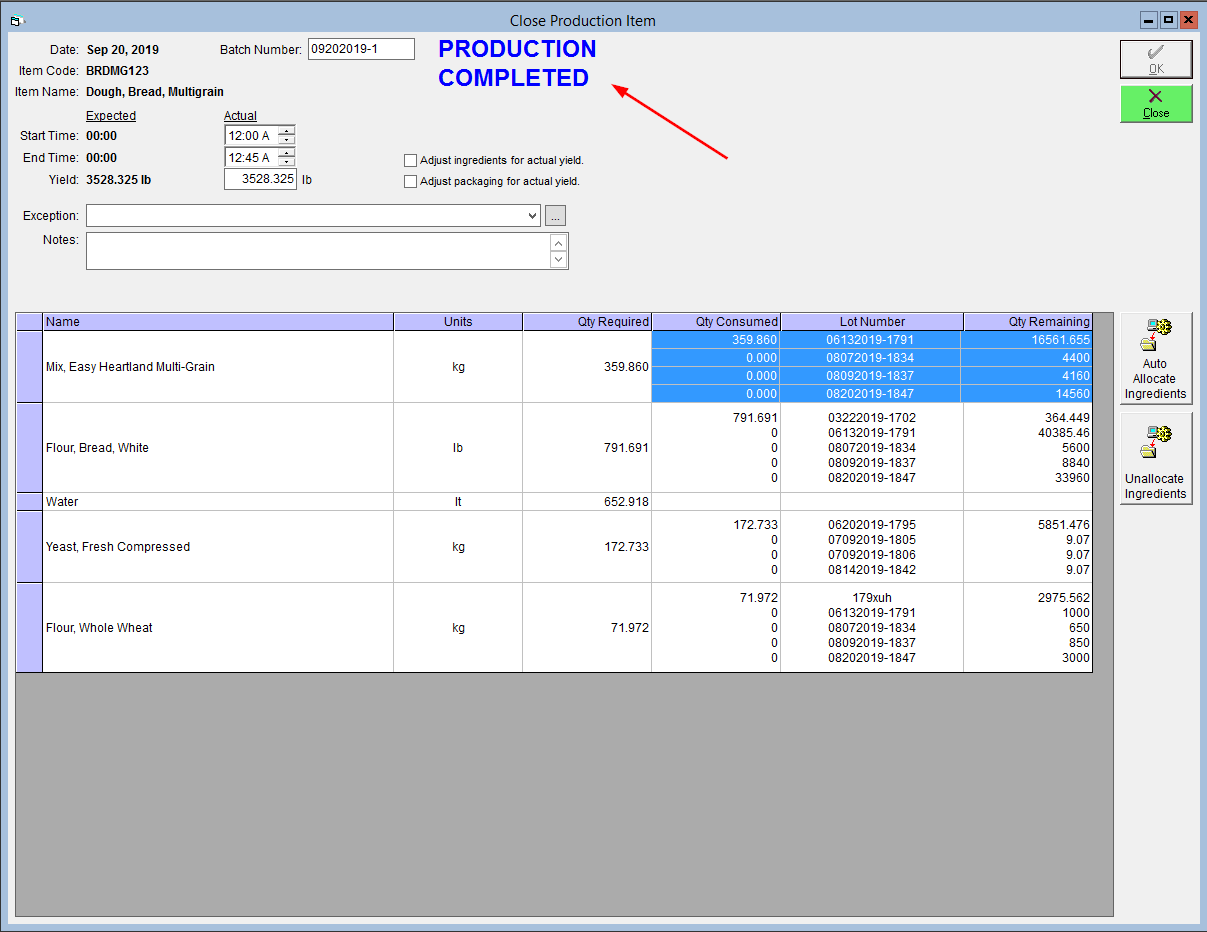Click the Auto Allocate Ingredients icon button

pos(1156,358)
